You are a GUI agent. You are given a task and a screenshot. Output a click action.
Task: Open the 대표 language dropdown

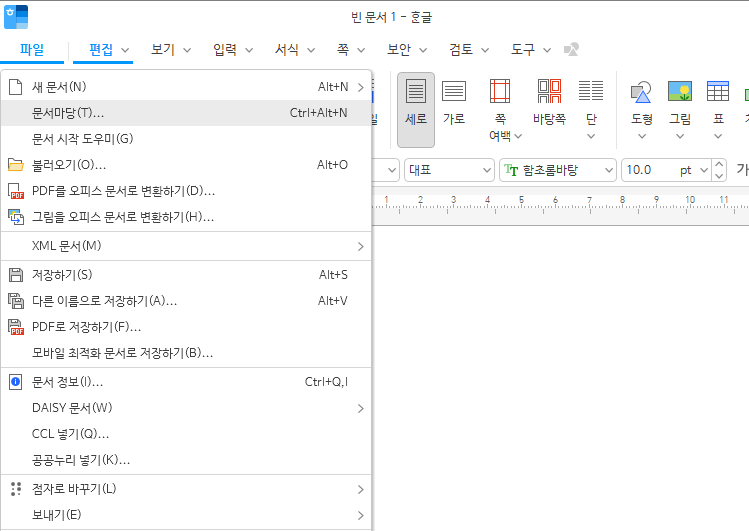449,170
